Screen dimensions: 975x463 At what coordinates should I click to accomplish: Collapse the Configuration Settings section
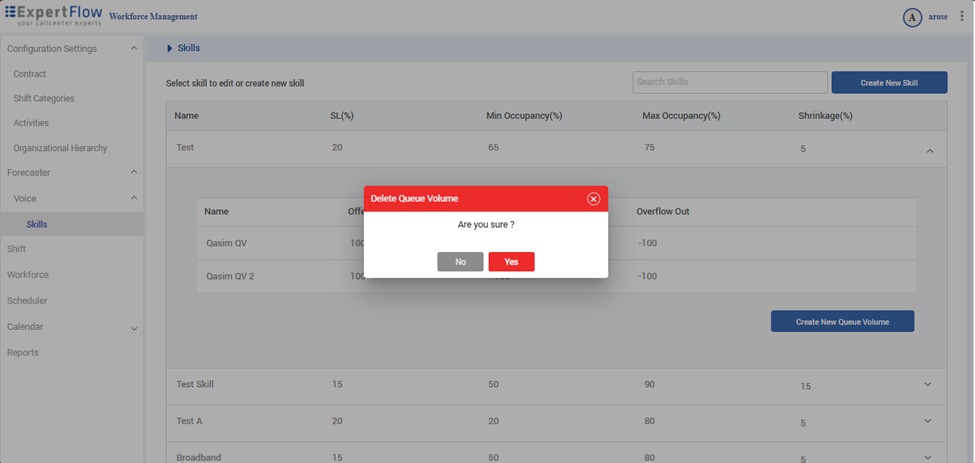click(x=134, y=49)
